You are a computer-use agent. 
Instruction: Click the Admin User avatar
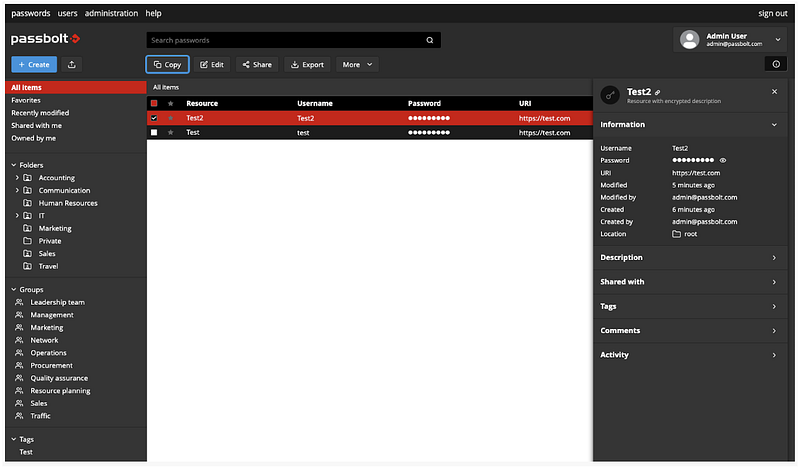pos(689,40)
